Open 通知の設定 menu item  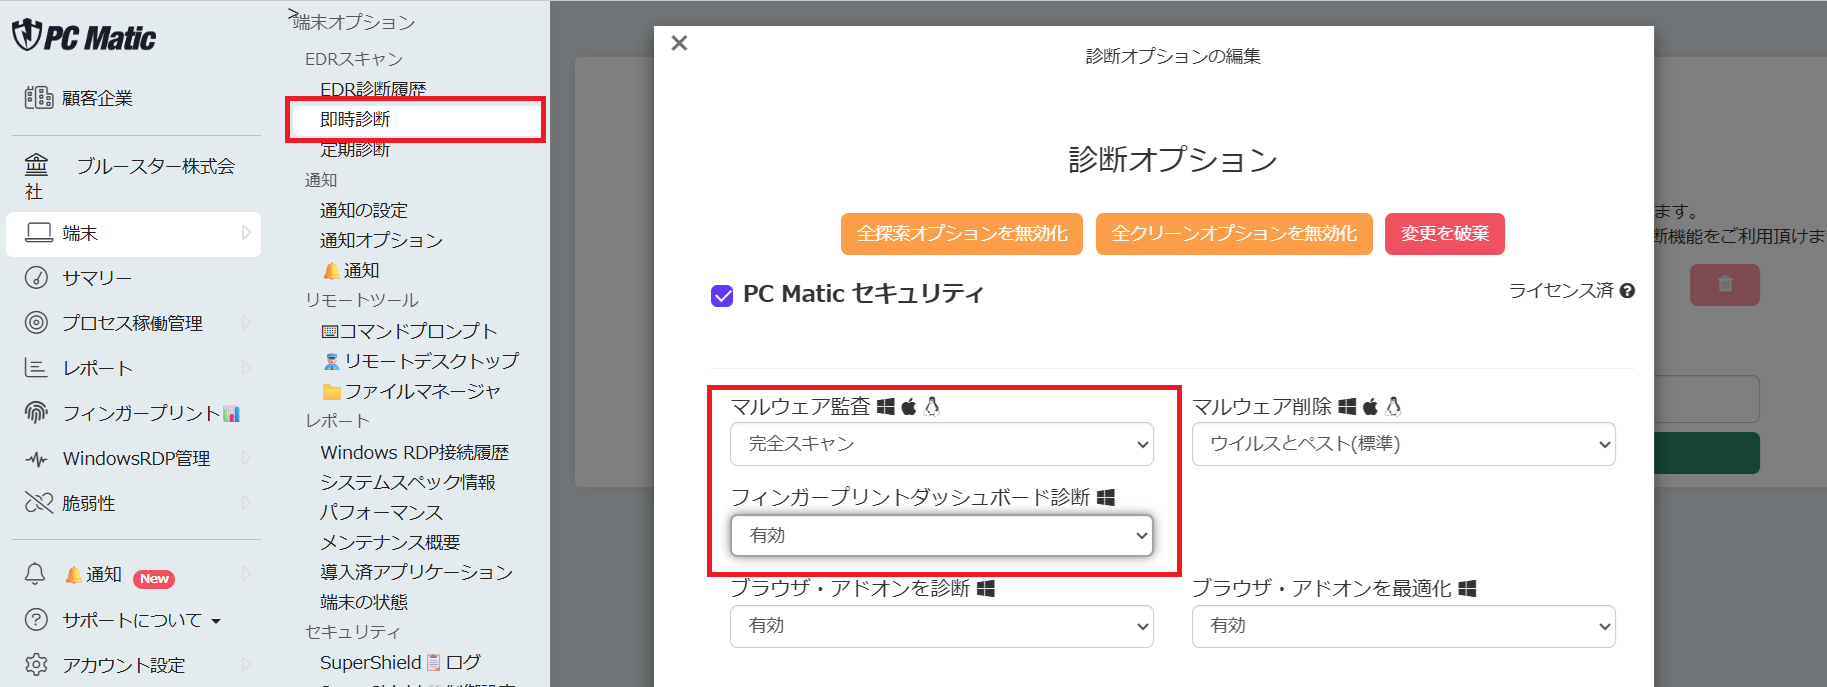364,210
